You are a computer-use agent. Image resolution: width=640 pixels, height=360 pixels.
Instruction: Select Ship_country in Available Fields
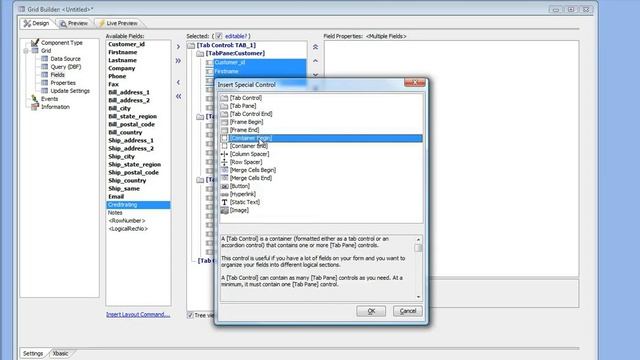click(x=127, y=180)
